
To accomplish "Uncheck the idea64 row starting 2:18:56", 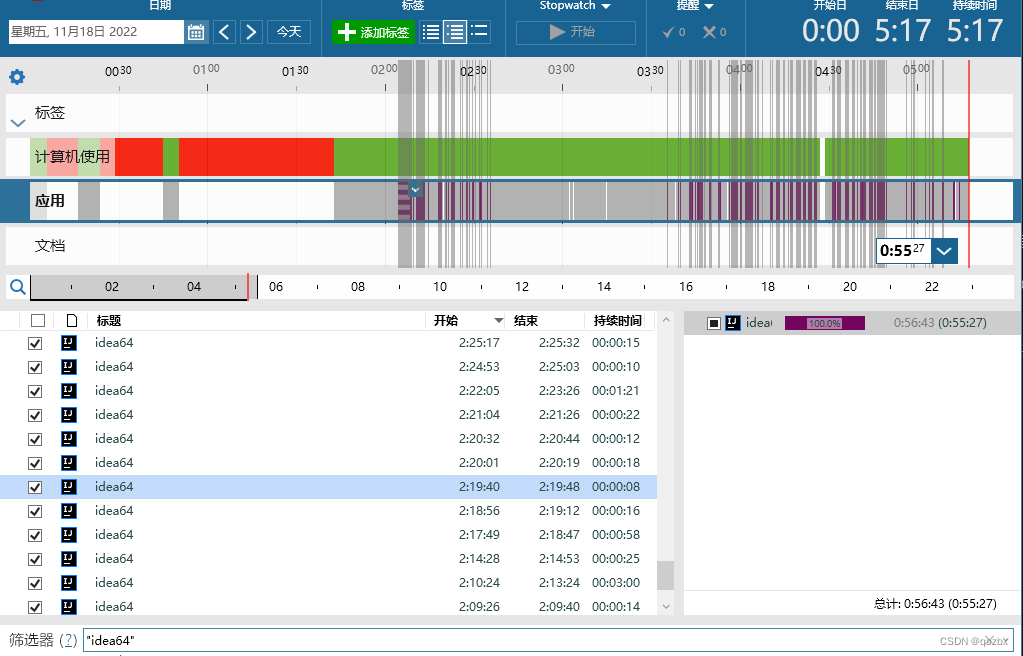I will pyautogui.click(x=35, y=511).
